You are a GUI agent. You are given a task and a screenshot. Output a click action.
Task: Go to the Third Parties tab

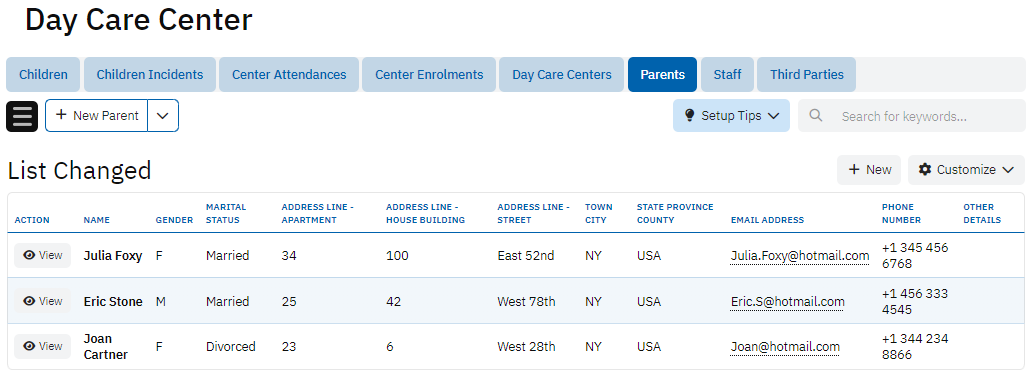pyautogui.click(x=806, y=75)
